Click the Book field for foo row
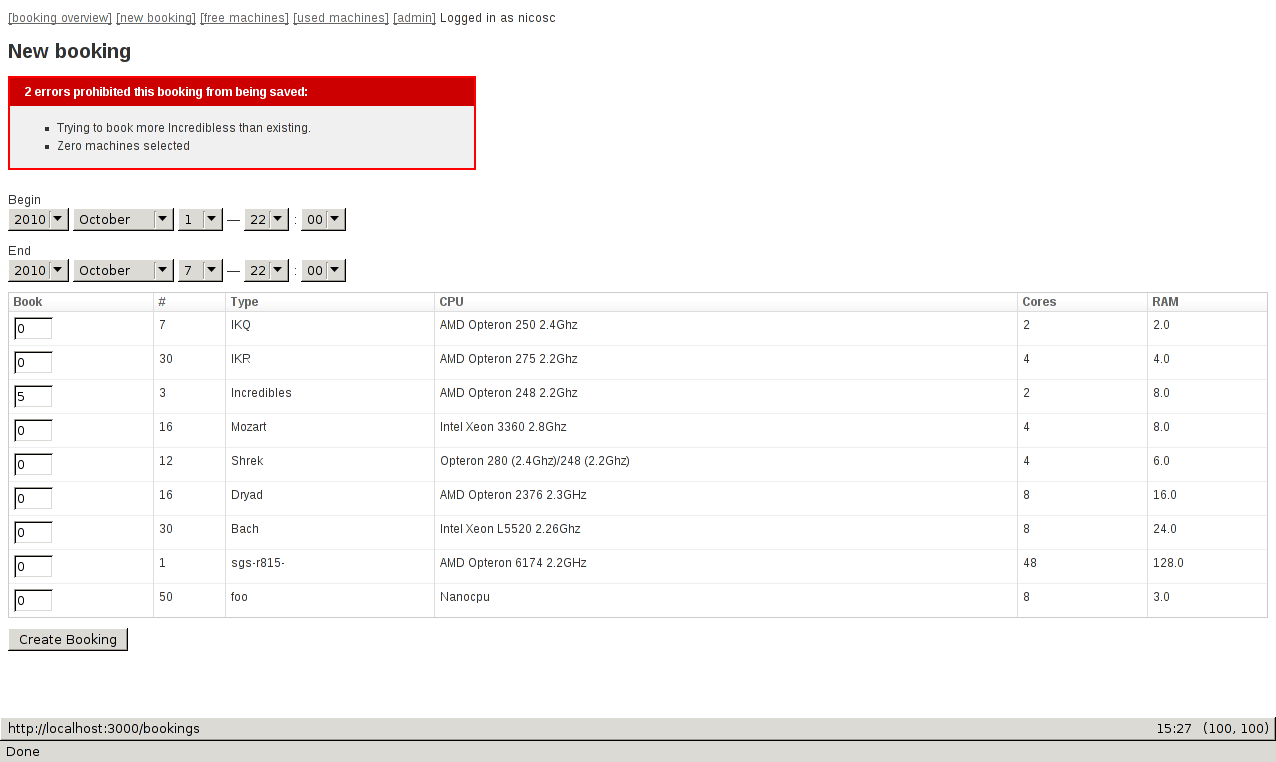This screenshot has width=1276, height=762. (33, 601)
